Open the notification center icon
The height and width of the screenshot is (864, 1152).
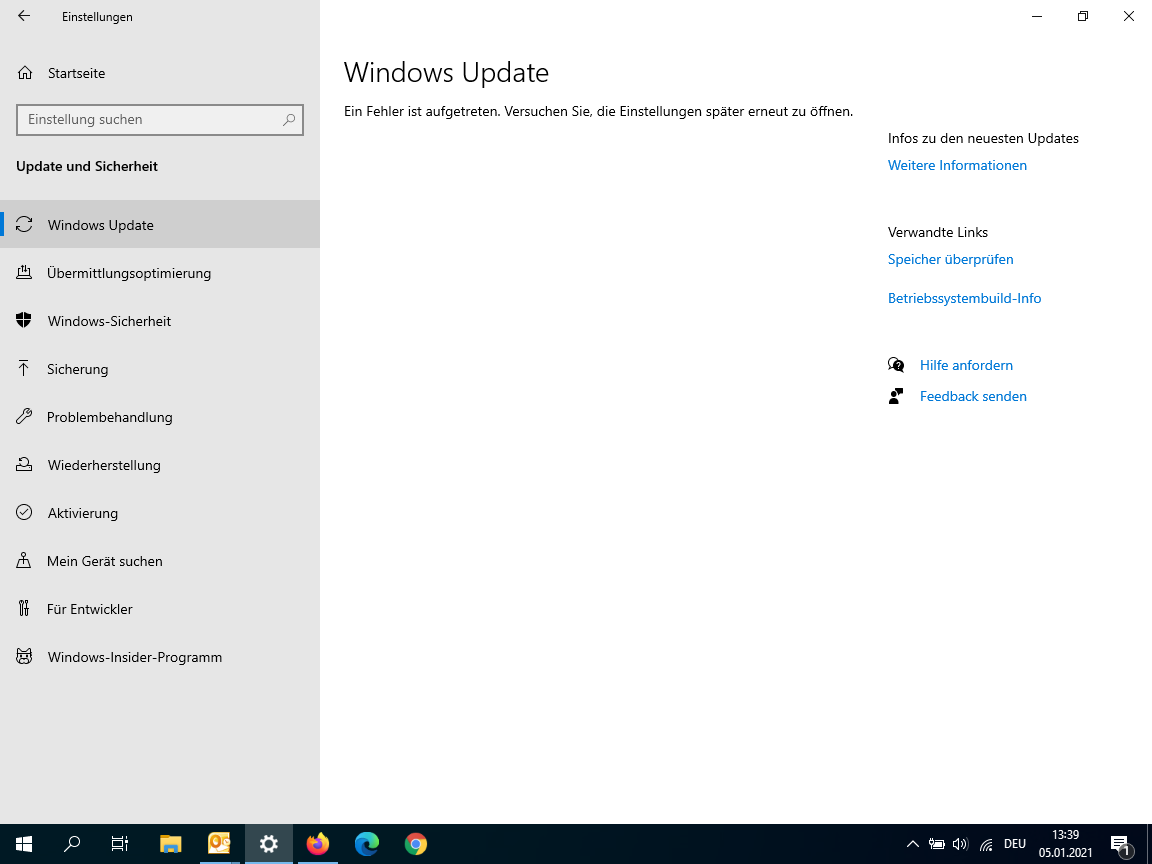click(1120, 844)
